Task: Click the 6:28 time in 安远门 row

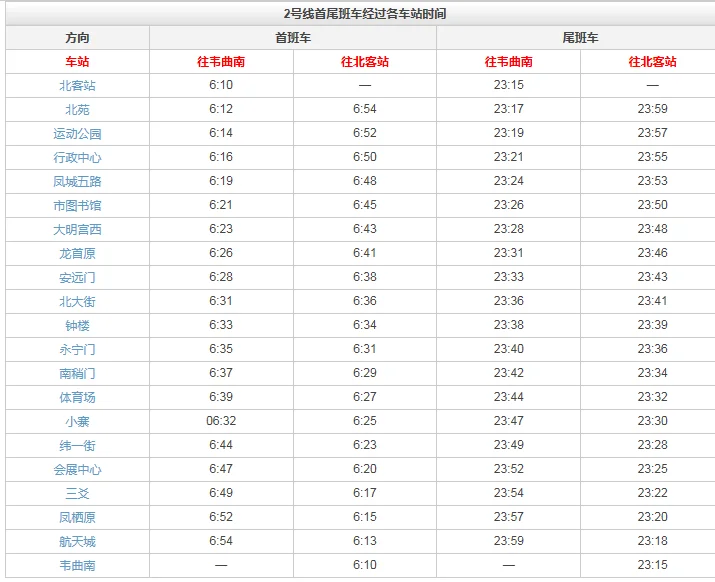Action: pos(221,277)
